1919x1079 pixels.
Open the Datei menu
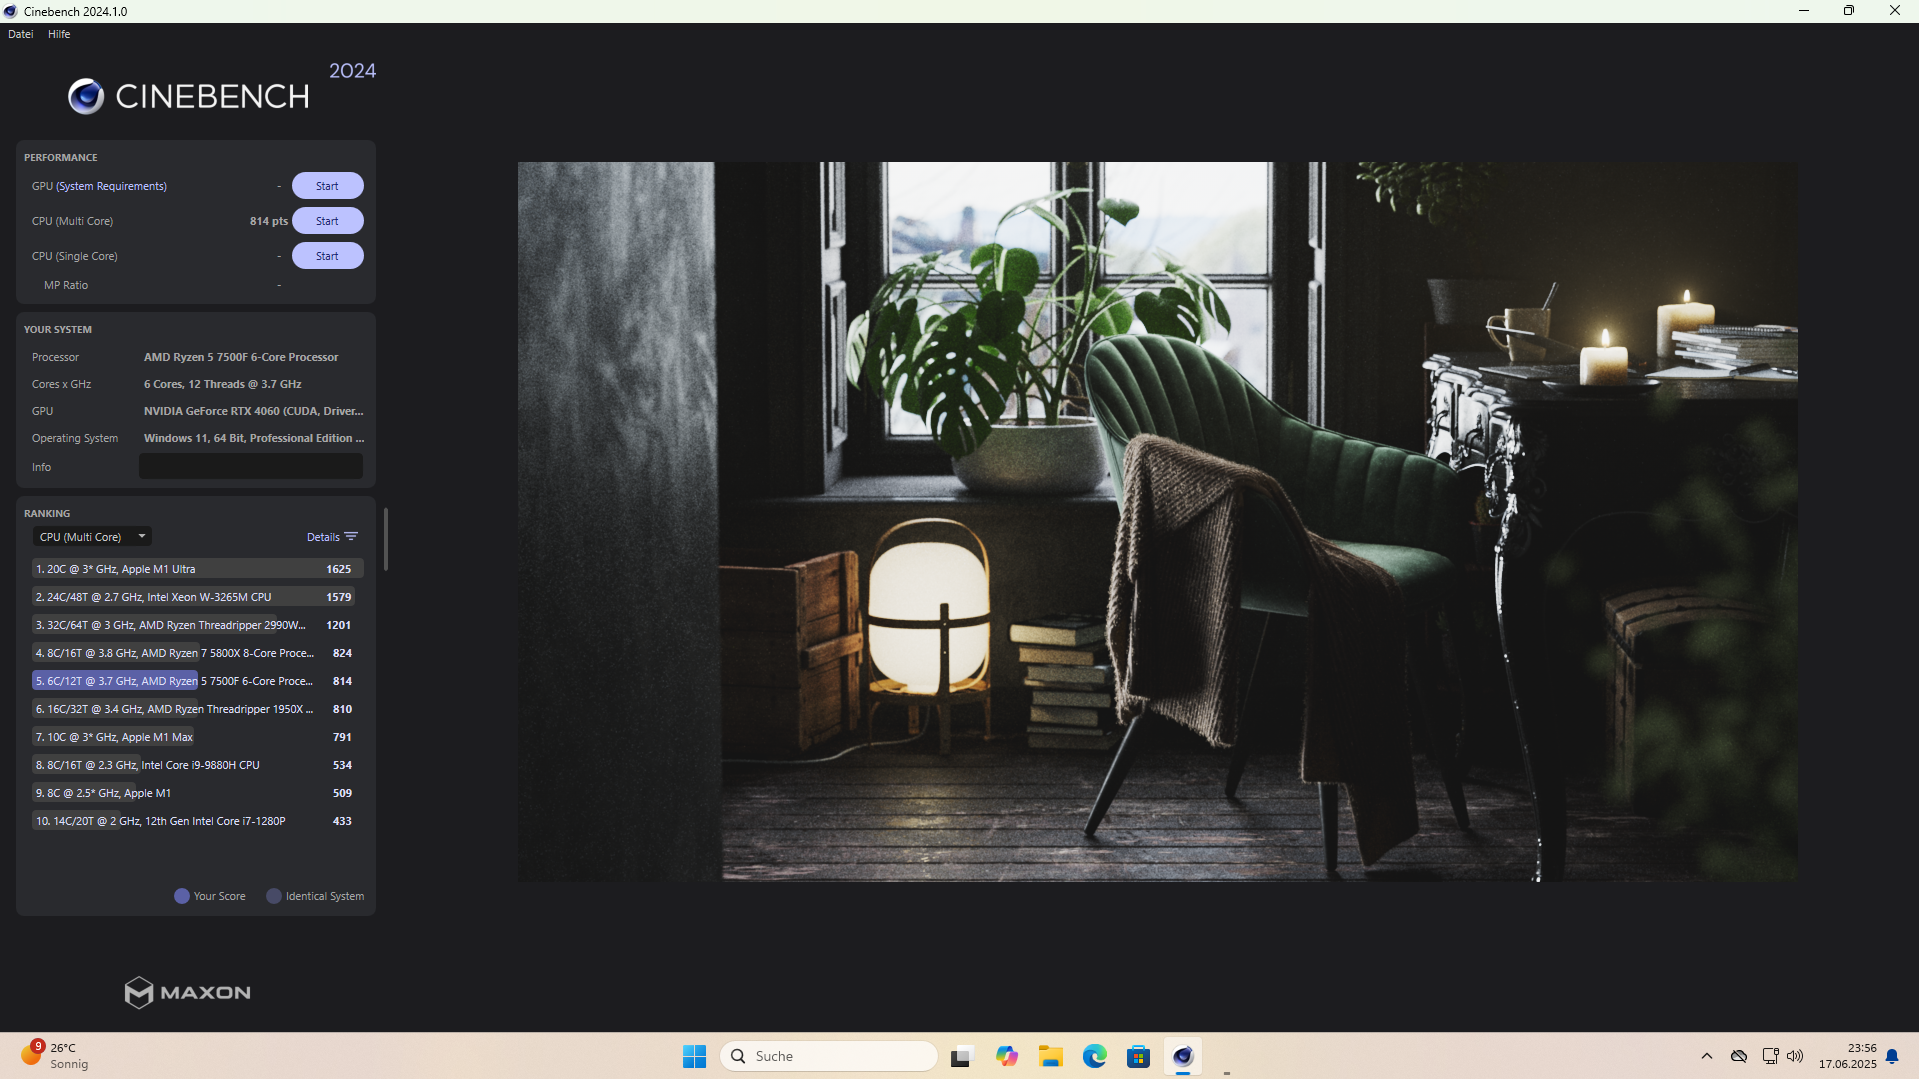tap(20, 33)
